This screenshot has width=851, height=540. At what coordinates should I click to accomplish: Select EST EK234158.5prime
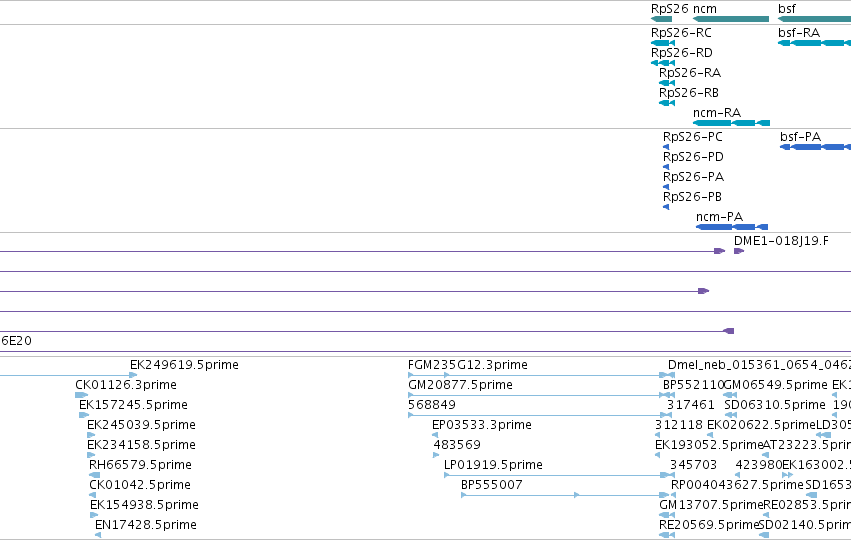click(x=141, y=446)
